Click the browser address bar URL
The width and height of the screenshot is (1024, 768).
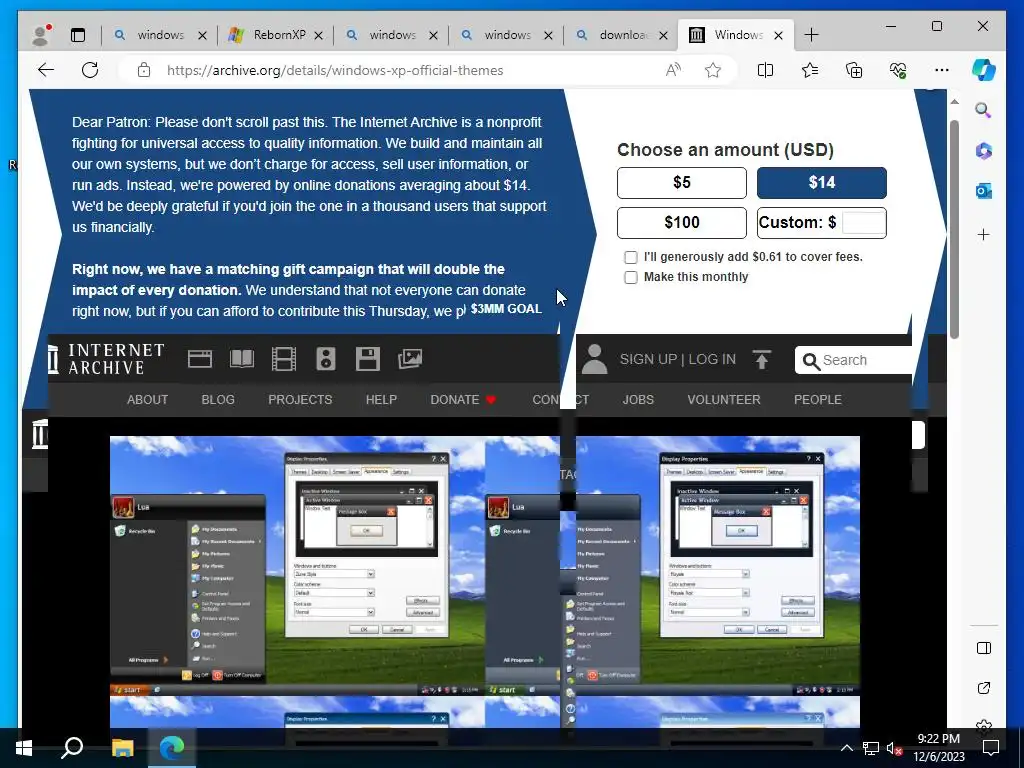[335, 70]
